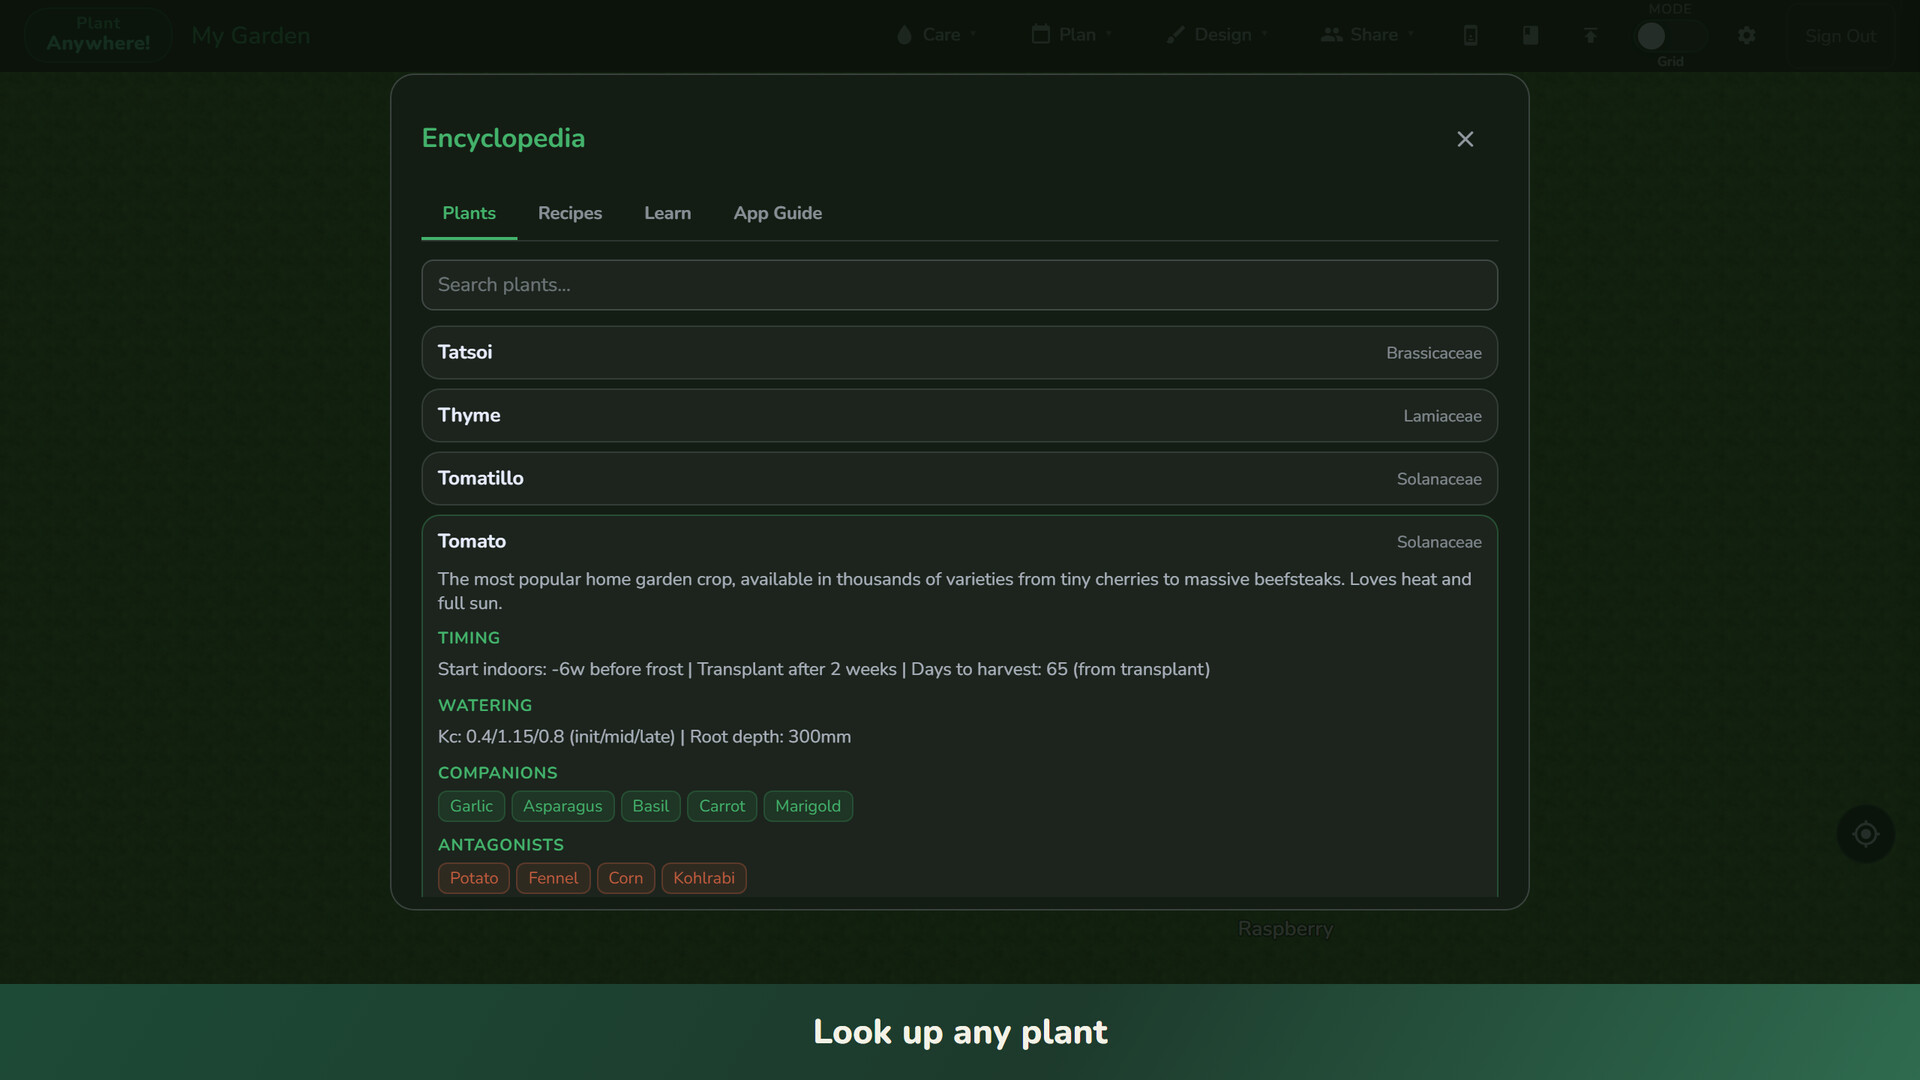Open the Design dropdown menu
The width and height of the screenshot is (1920, 1080).
point(1216,35)
